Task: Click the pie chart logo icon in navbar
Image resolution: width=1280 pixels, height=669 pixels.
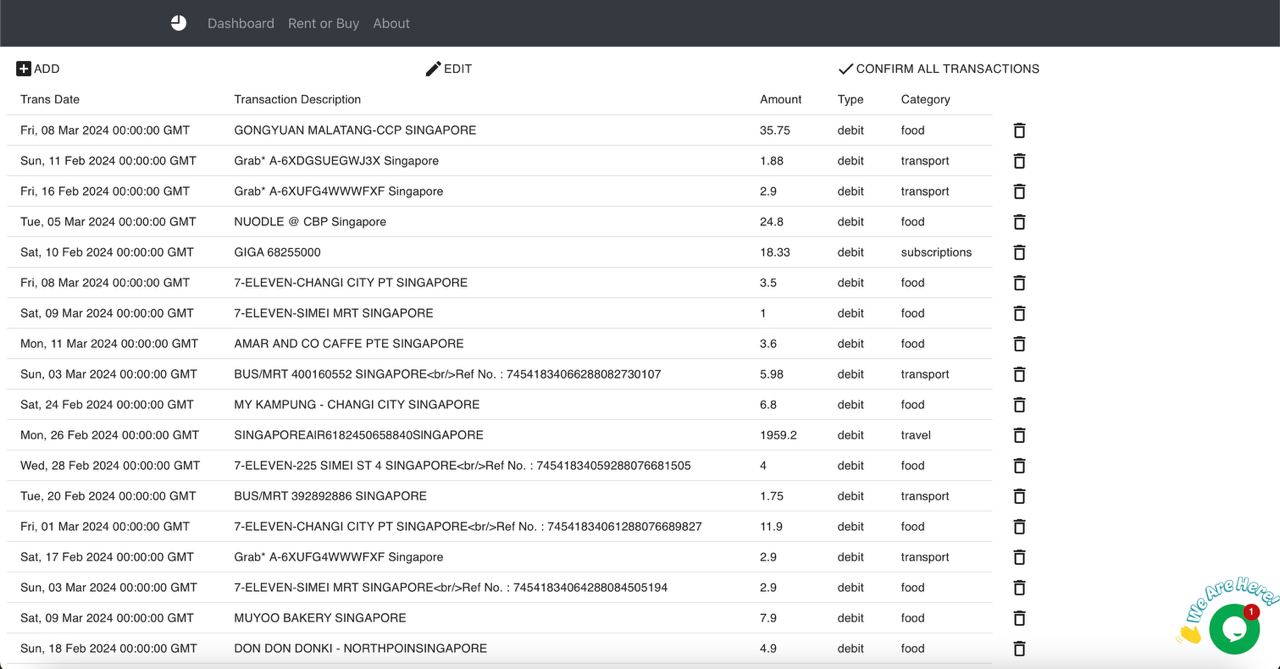Action: (179, 23)
